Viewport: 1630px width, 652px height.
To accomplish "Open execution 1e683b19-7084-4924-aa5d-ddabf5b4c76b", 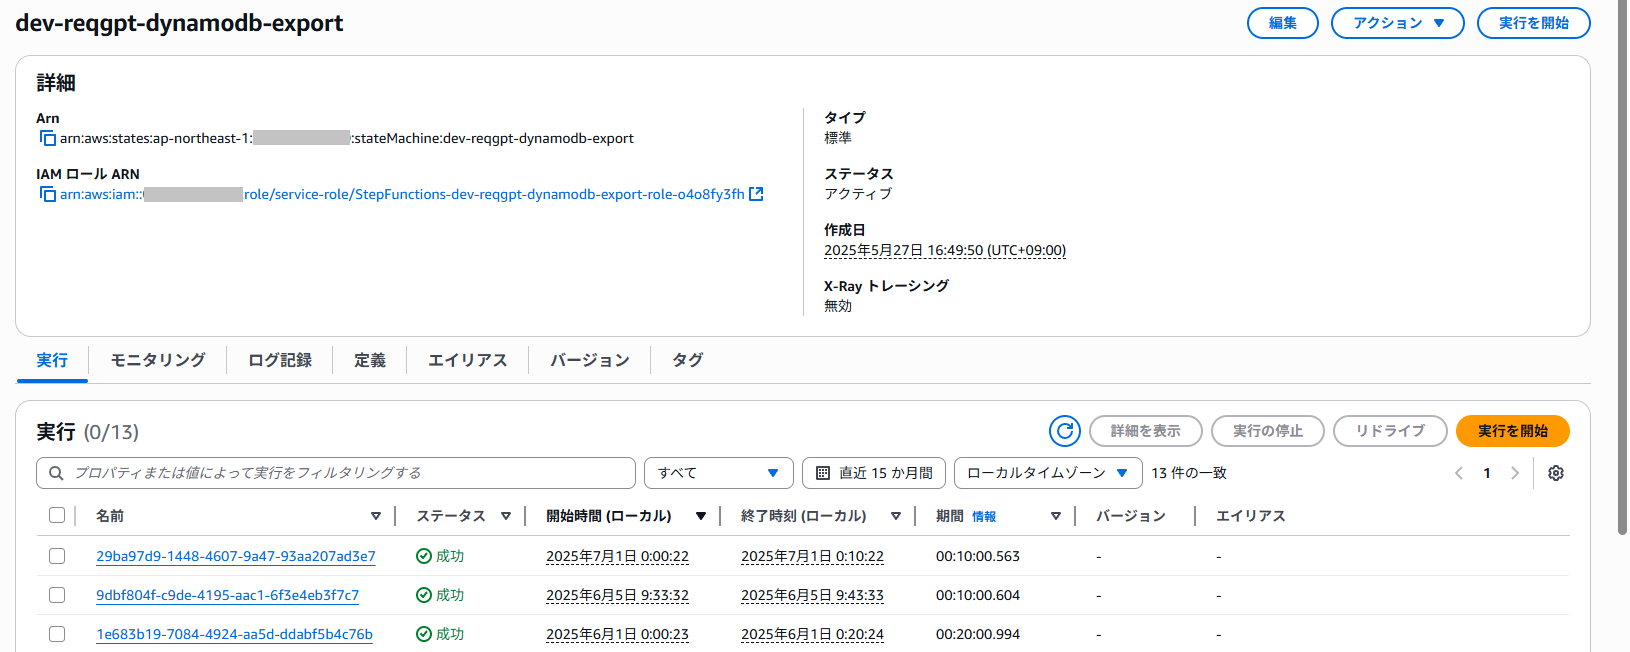I will click(234, 634).
